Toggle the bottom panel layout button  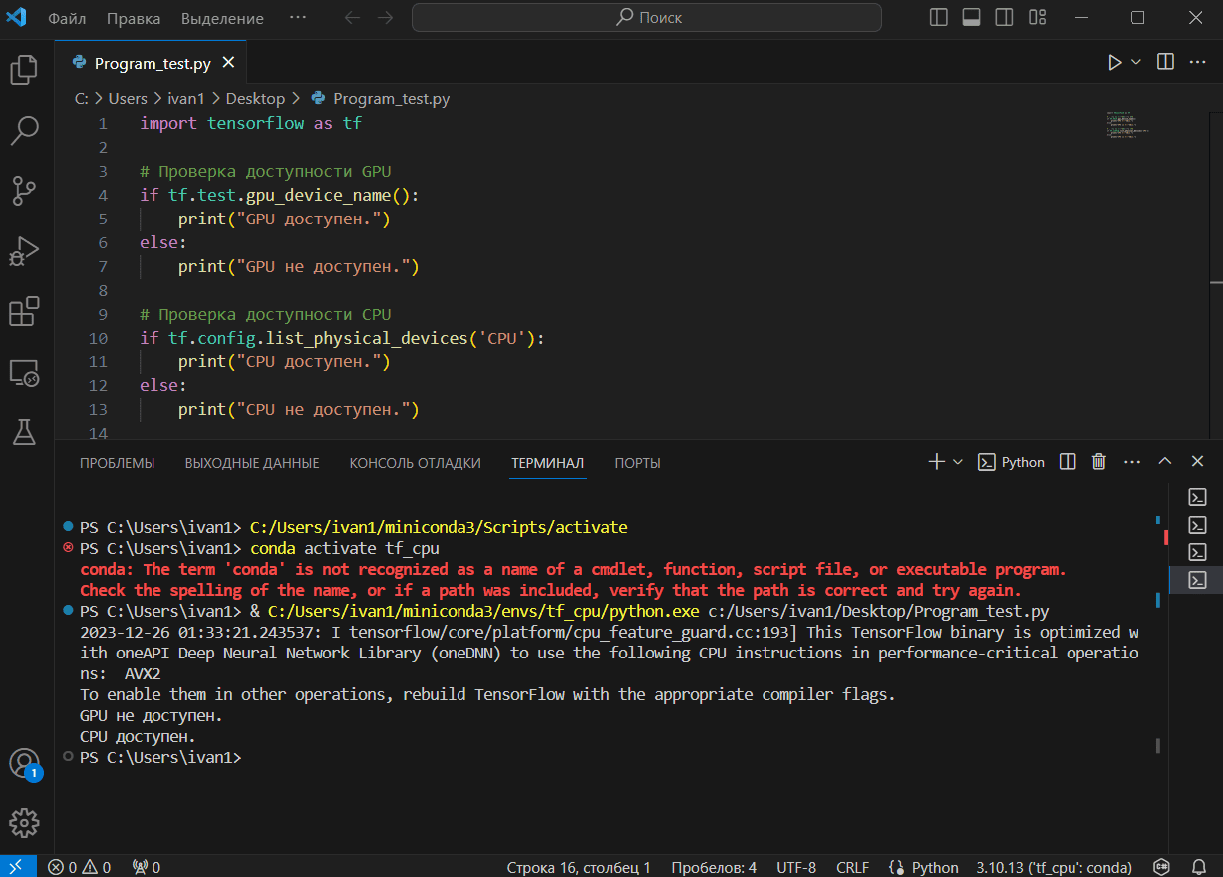pos(971,18)
